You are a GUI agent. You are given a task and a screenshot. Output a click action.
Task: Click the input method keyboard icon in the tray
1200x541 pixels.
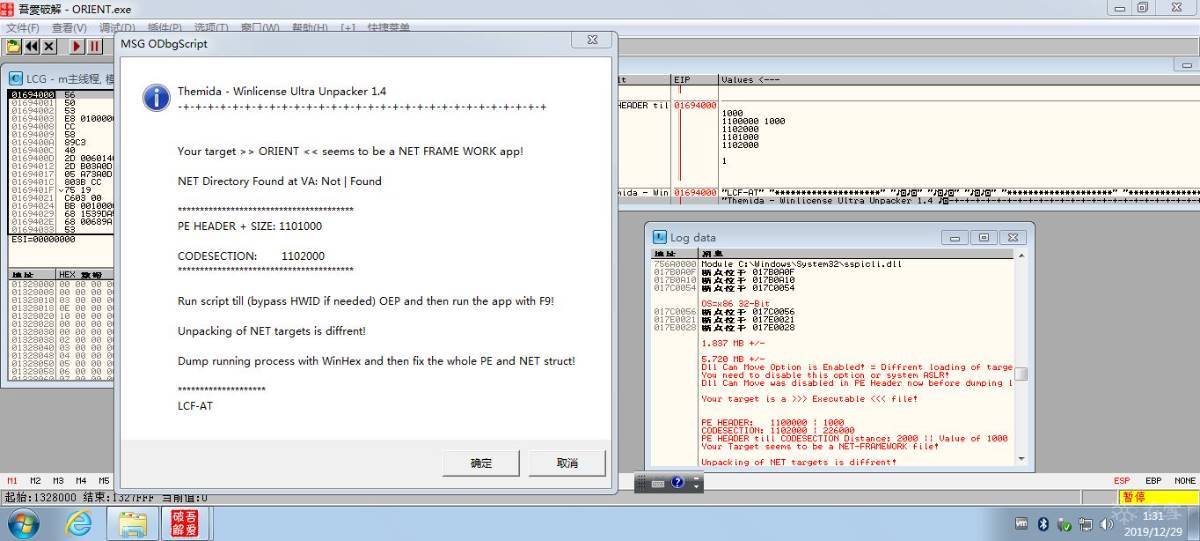click(1021, 524)
